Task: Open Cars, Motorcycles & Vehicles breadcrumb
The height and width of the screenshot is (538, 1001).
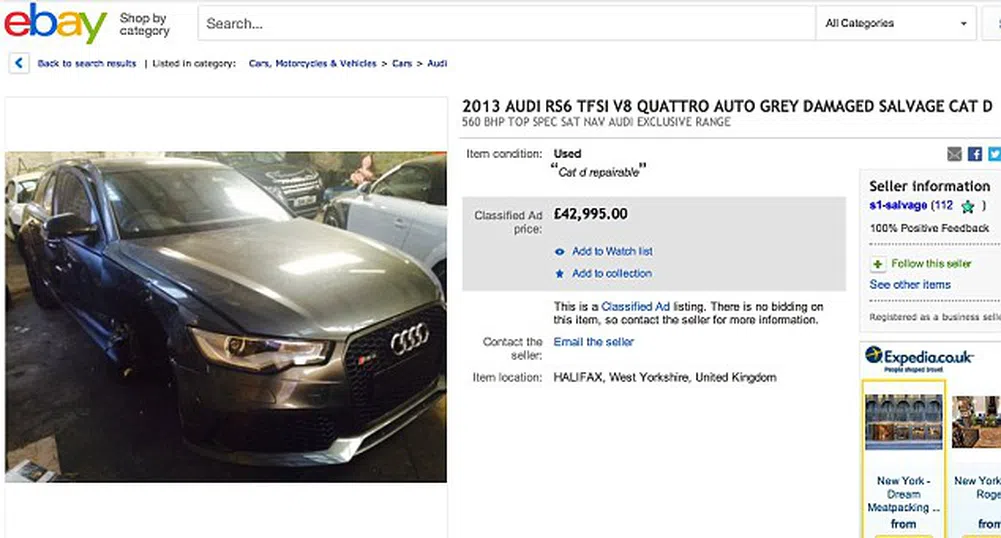Action: pos(312,63)
